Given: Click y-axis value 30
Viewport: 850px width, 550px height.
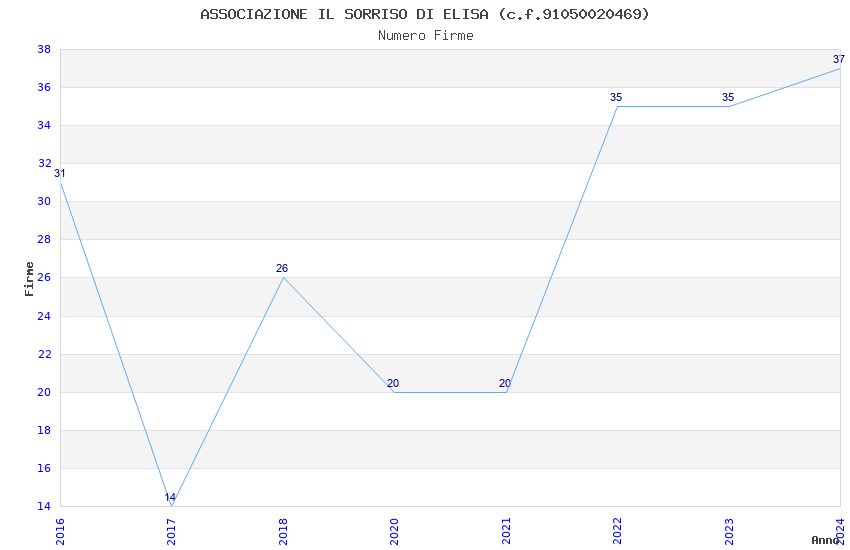Looking at the screenshot, I should 44,201.
